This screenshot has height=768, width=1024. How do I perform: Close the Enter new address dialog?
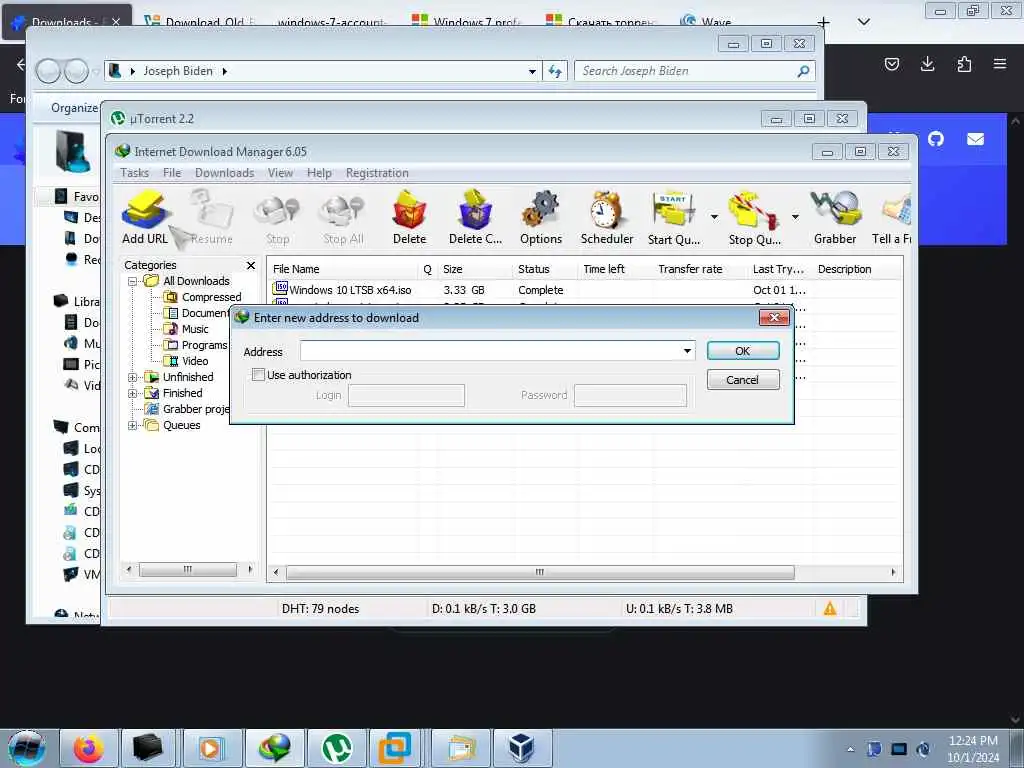click(775, 317)
